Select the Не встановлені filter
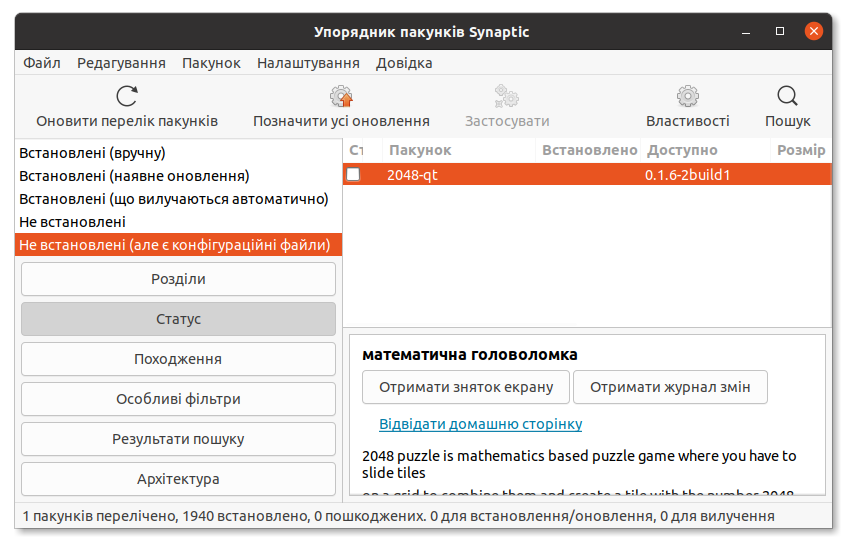Viewport: 851px width, 547px height. pyautogui.click(x=179, y=222)
